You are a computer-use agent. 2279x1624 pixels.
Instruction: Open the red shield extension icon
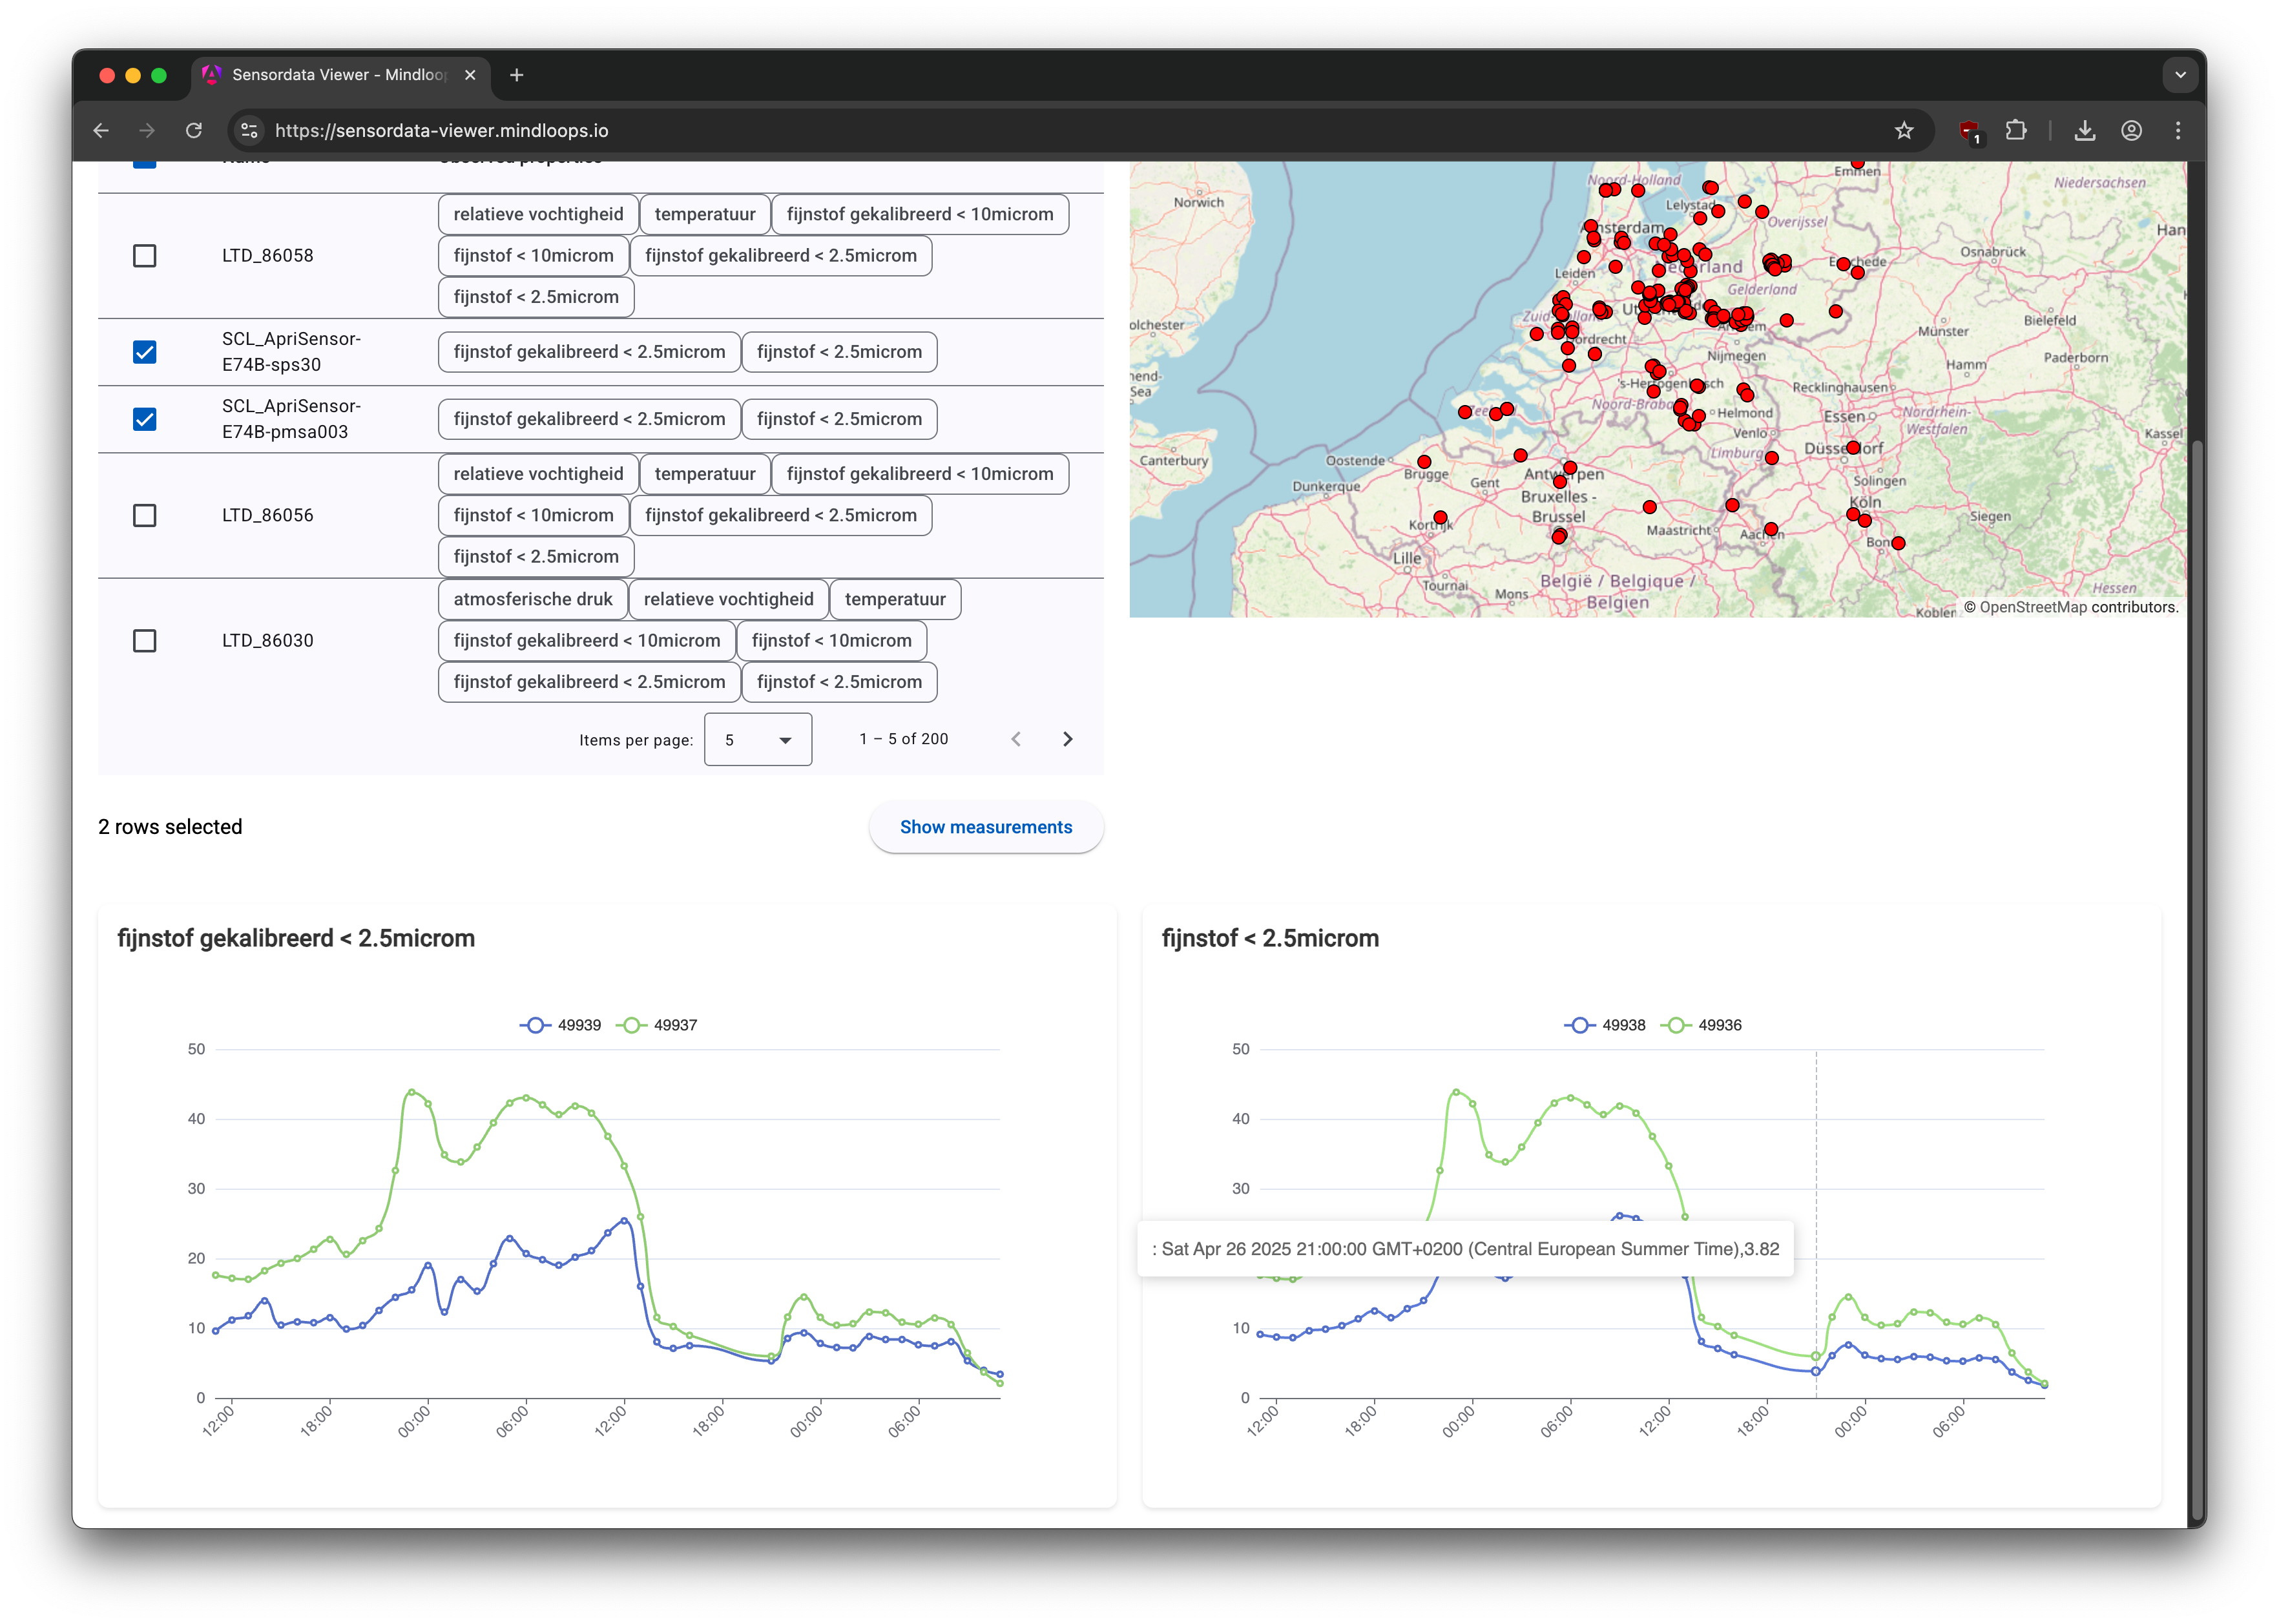(x=1969, y=131)
